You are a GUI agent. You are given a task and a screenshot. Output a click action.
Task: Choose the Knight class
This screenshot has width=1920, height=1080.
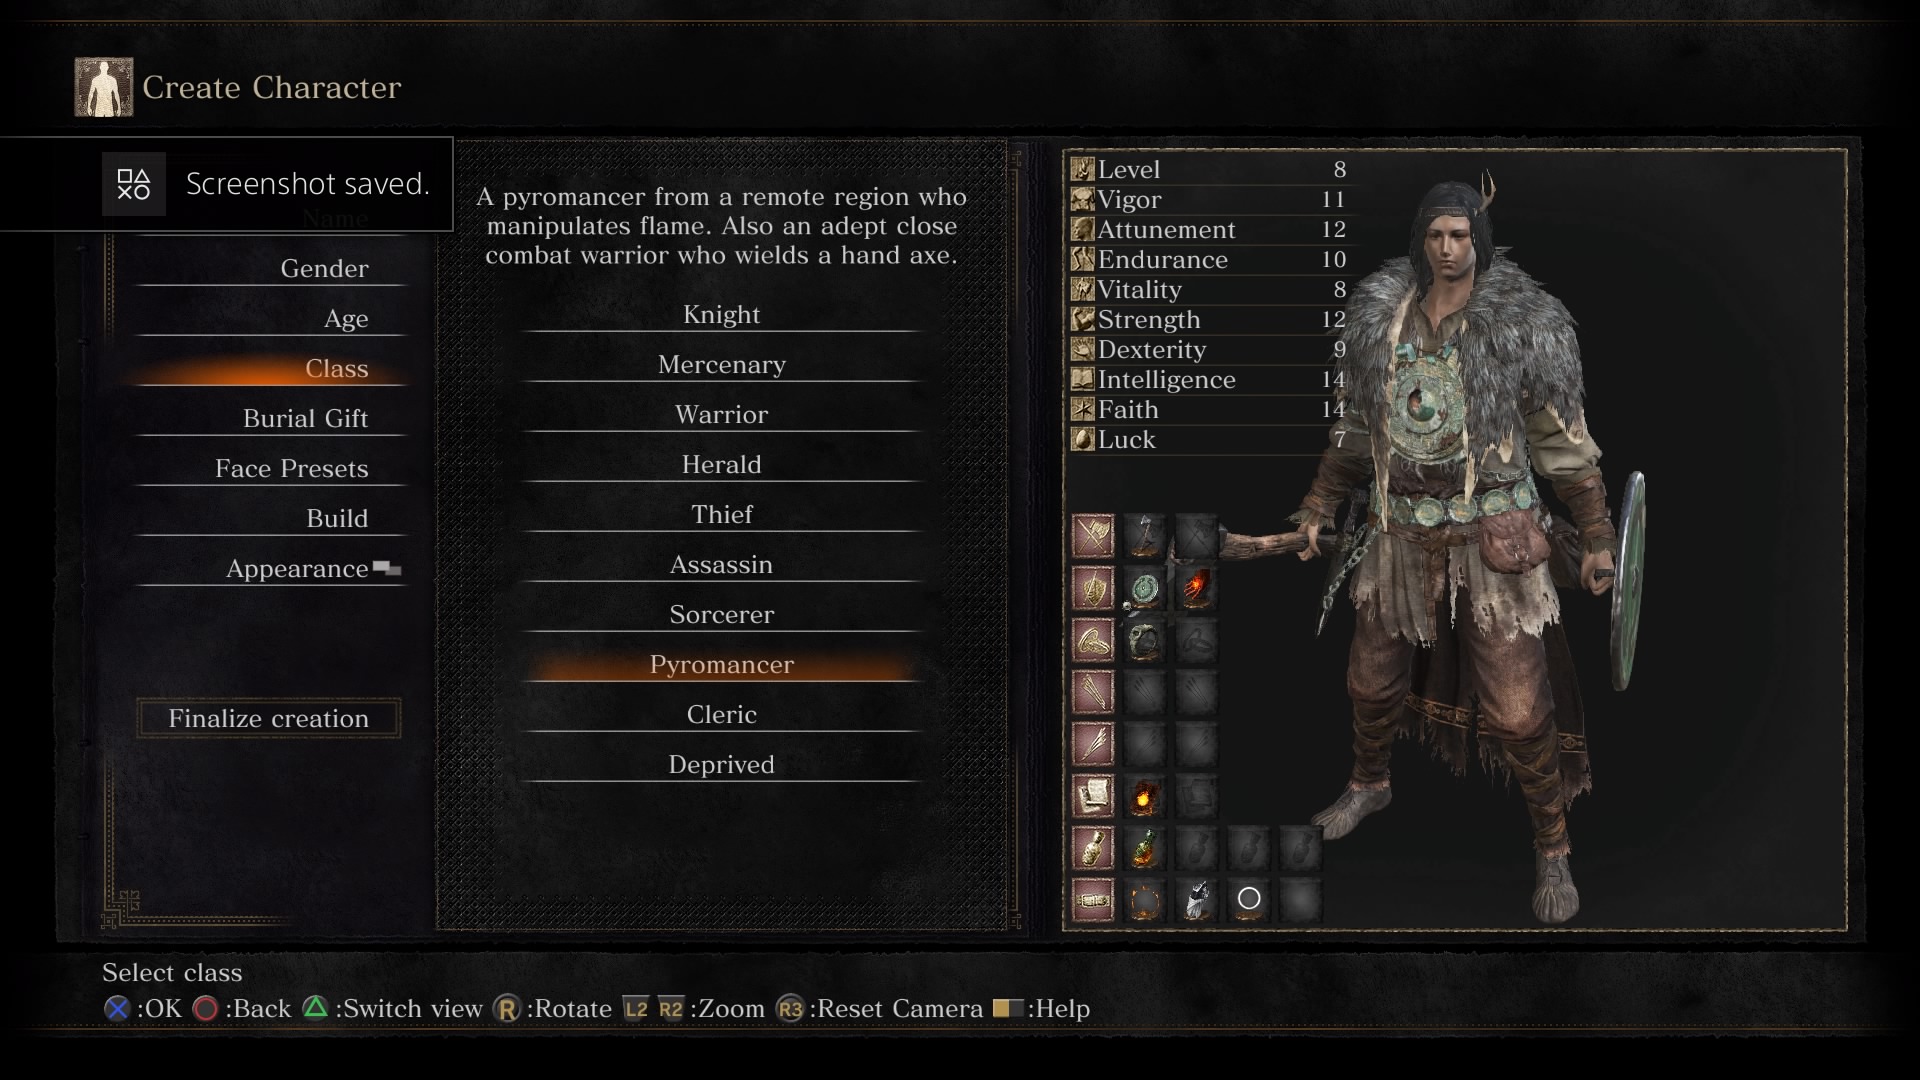point(721,315)
